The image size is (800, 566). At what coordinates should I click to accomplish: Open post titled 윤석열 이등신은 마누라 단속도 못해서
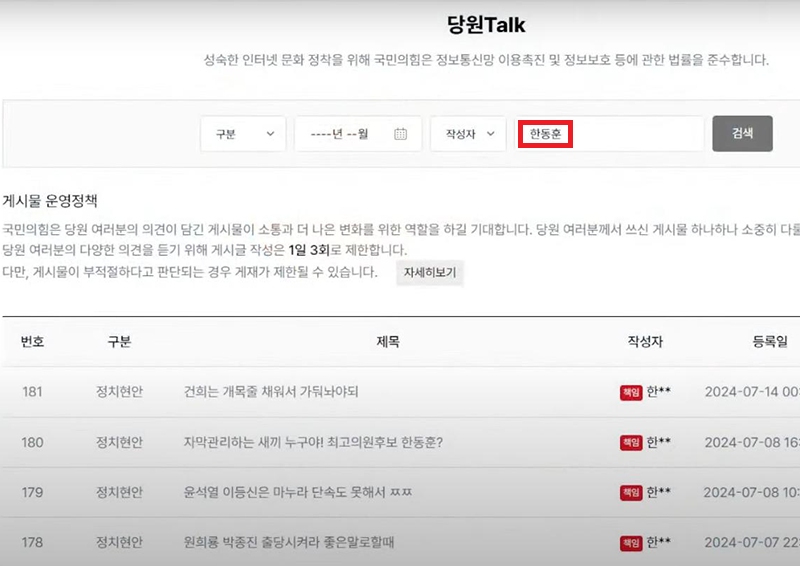(x=298, y=493)
